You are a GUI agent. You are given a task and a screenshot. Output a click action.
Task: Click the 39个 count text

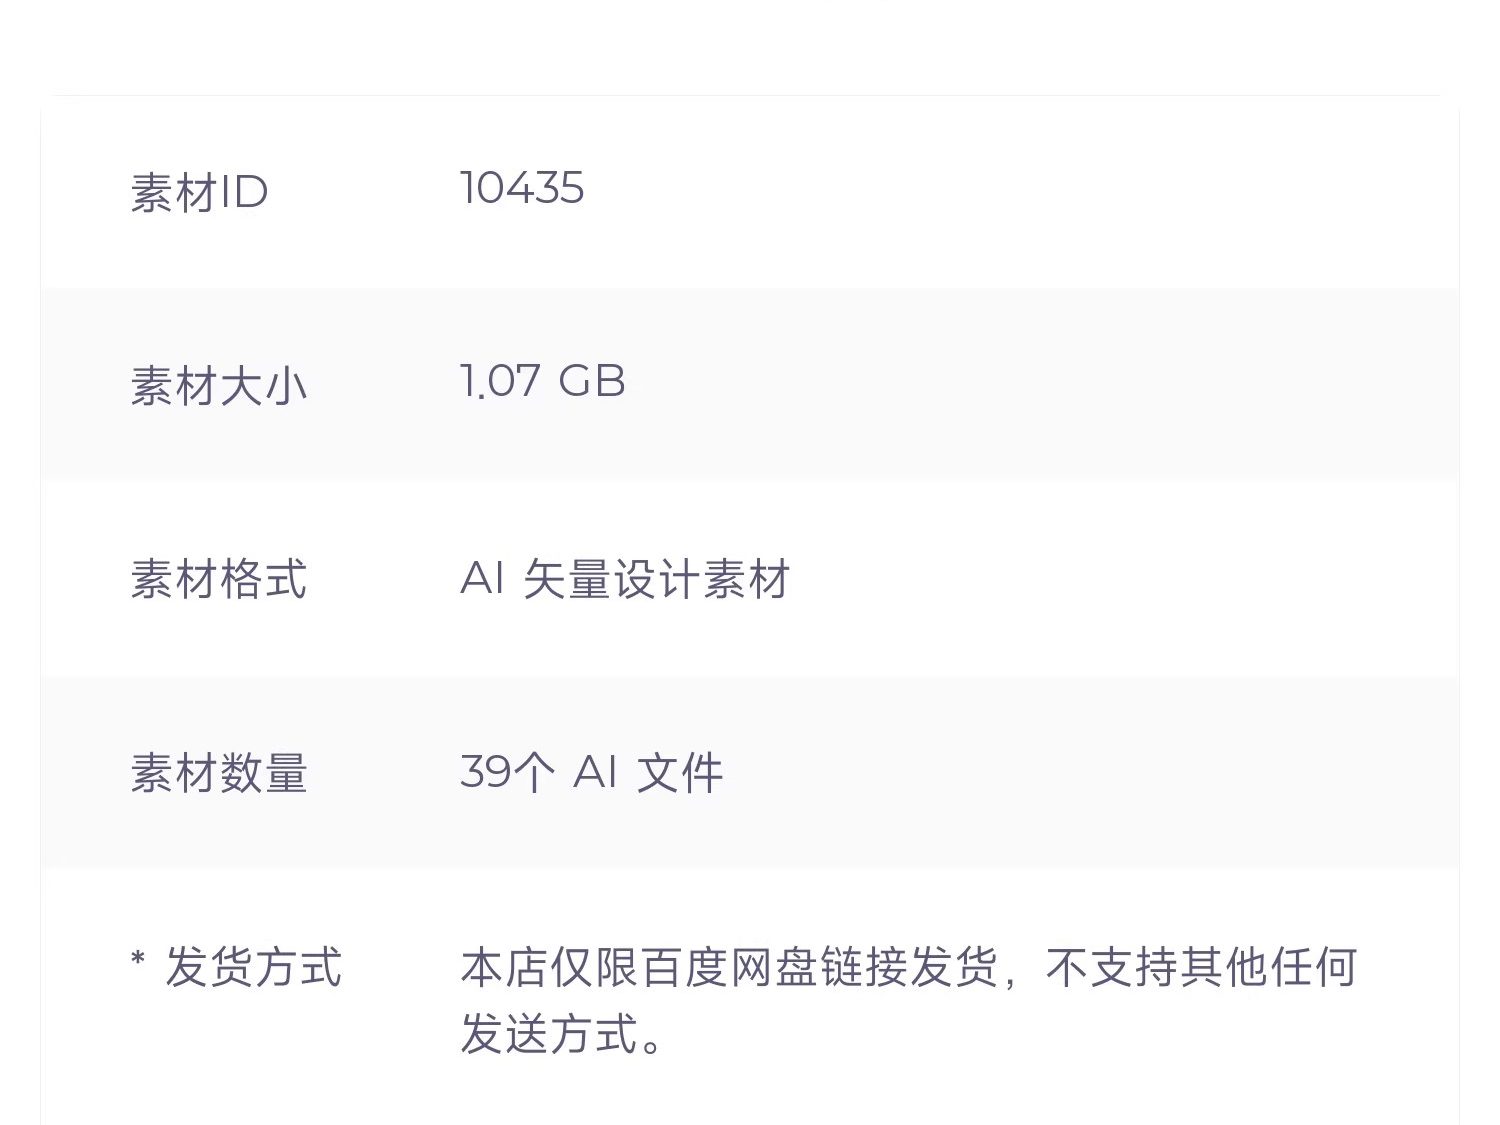506,773
